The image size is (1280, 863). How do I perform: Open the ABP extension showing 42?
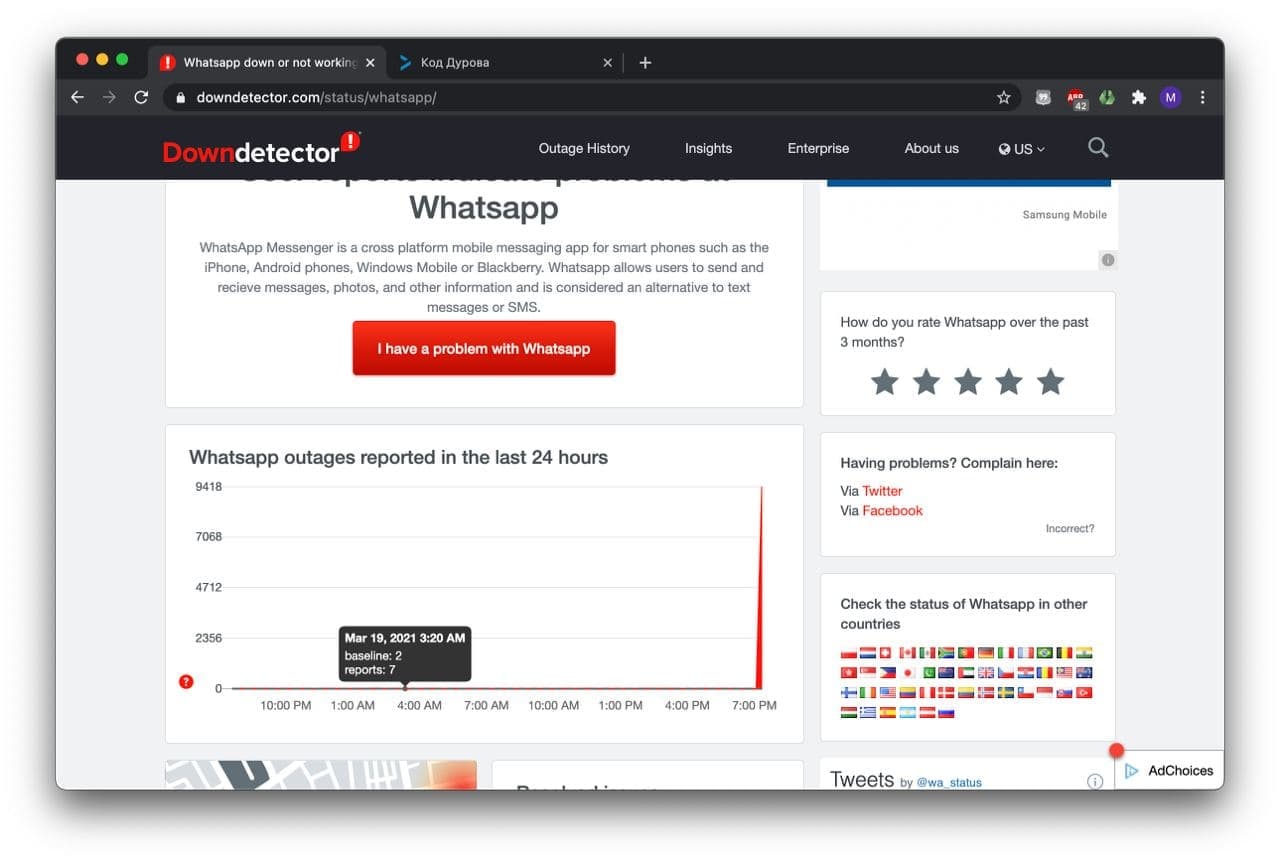(x=1076, y=98)
